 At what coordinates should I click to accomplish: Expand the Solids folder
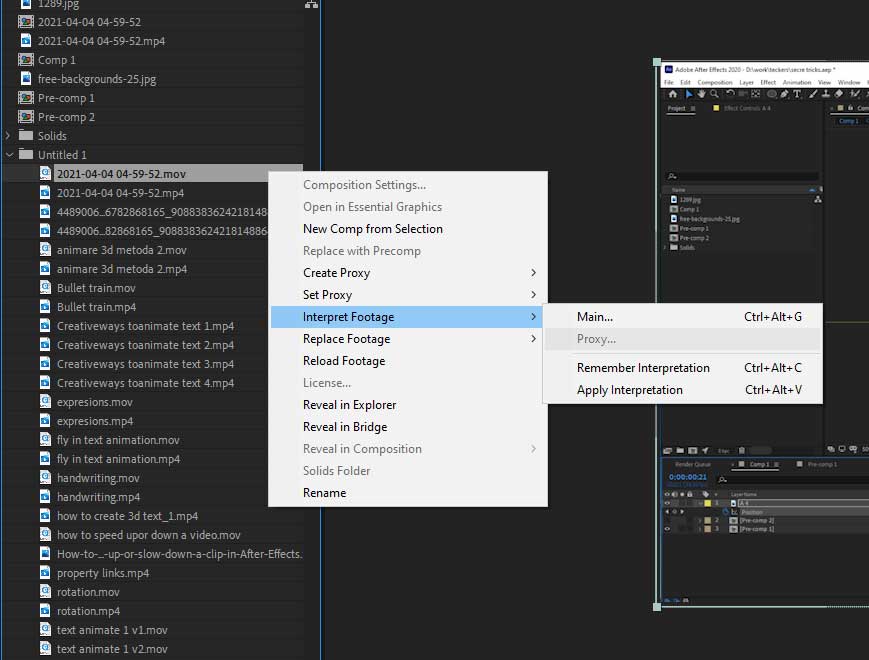[9, 136]
